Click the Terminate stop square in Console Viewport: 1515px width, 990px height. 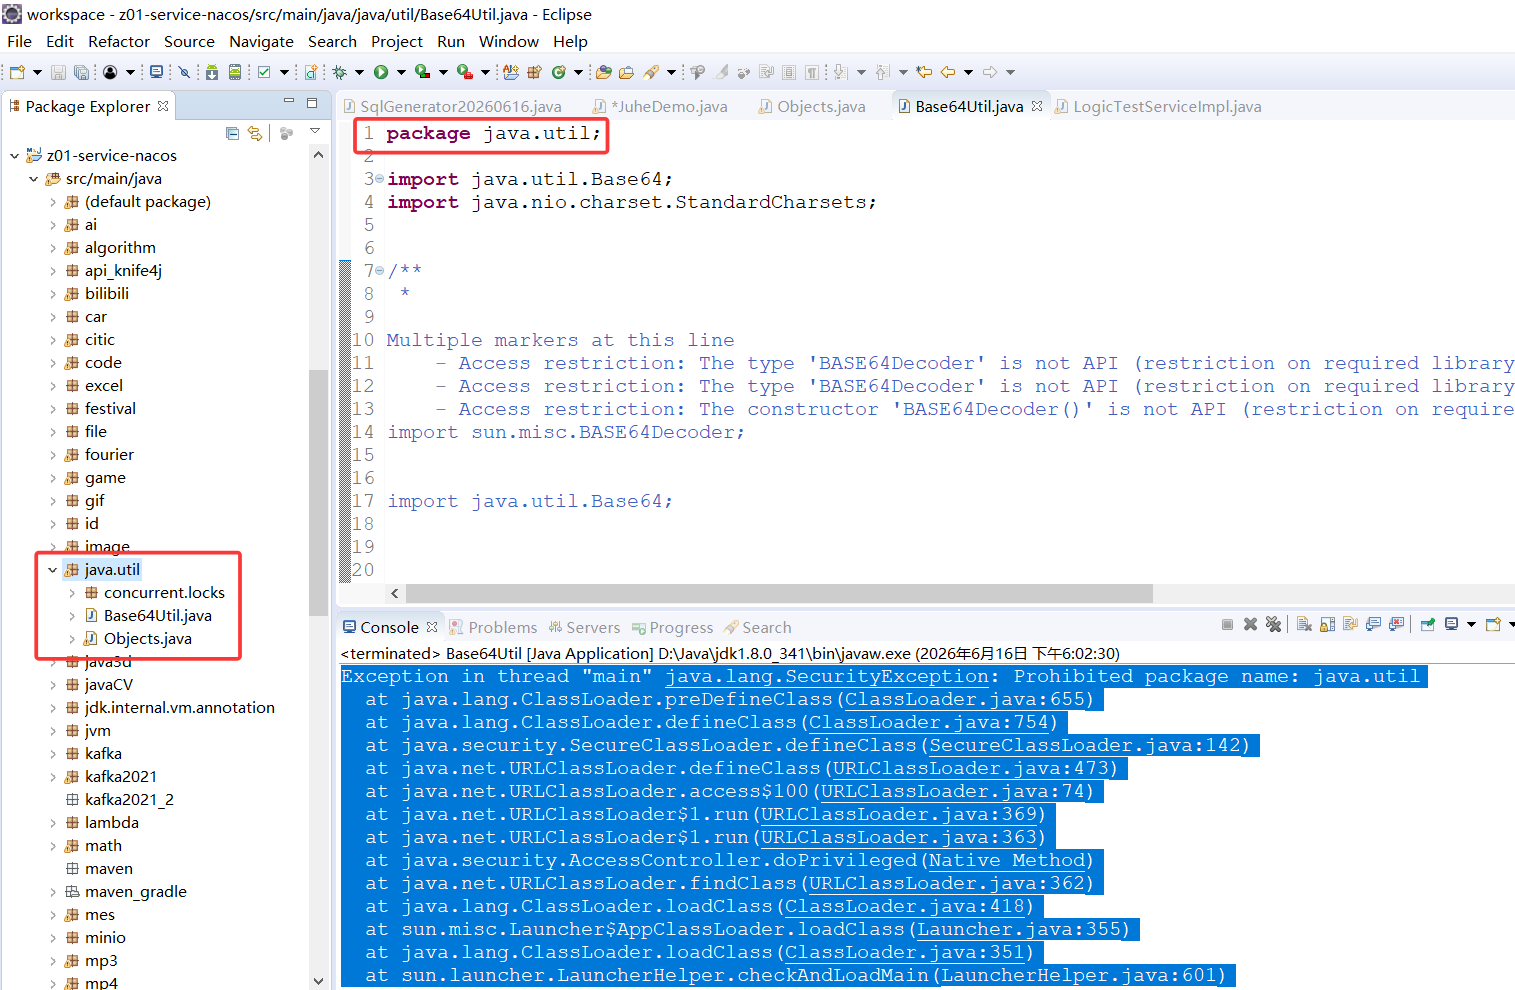pos(1227,624)
